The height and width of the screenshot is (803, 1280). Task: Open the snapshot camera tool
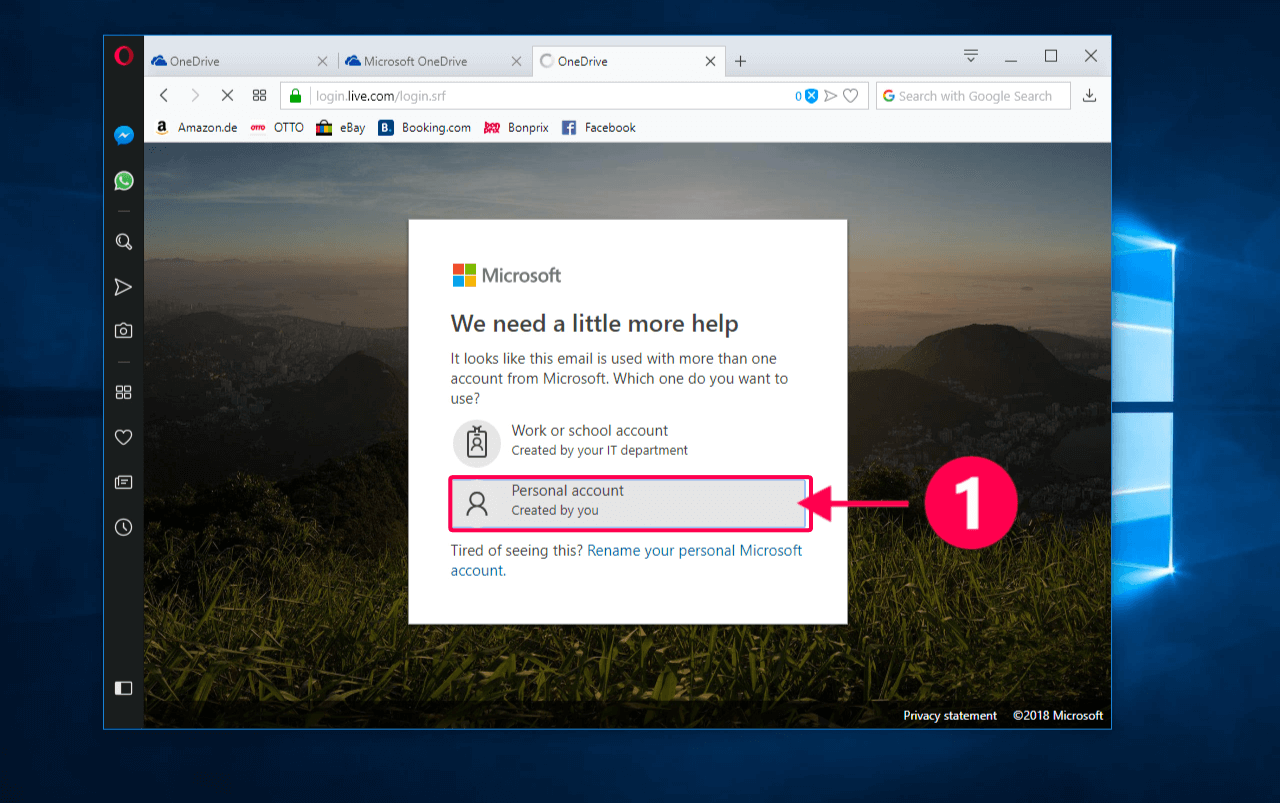tap(124, 330)
